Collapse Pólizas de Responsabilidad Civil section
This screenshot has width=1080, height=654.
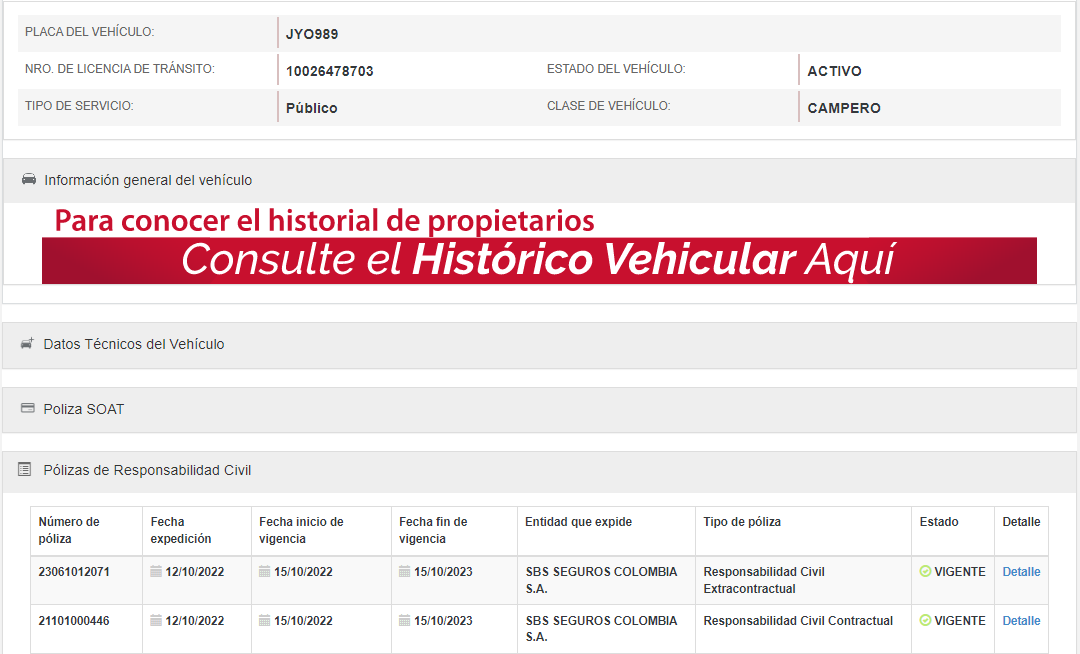coord(147,470)
